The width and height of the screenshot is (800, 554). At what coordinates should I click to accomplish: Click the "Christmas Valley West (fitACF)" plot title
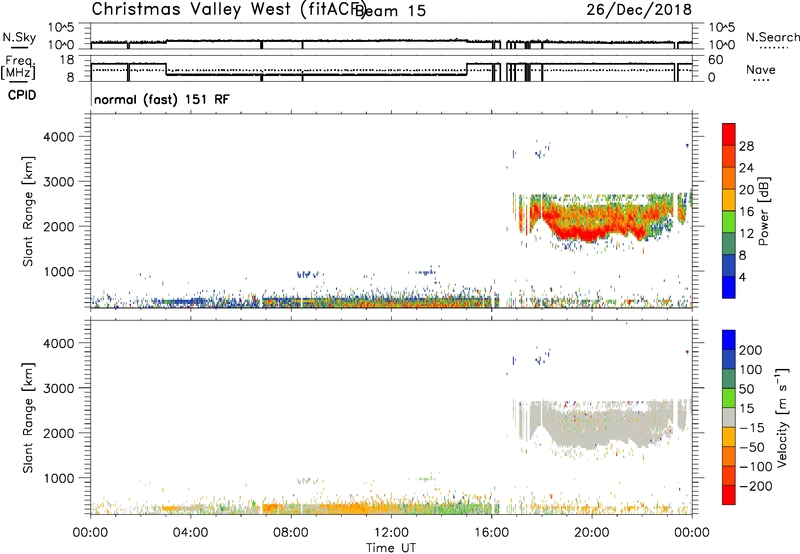click(228, 10)
